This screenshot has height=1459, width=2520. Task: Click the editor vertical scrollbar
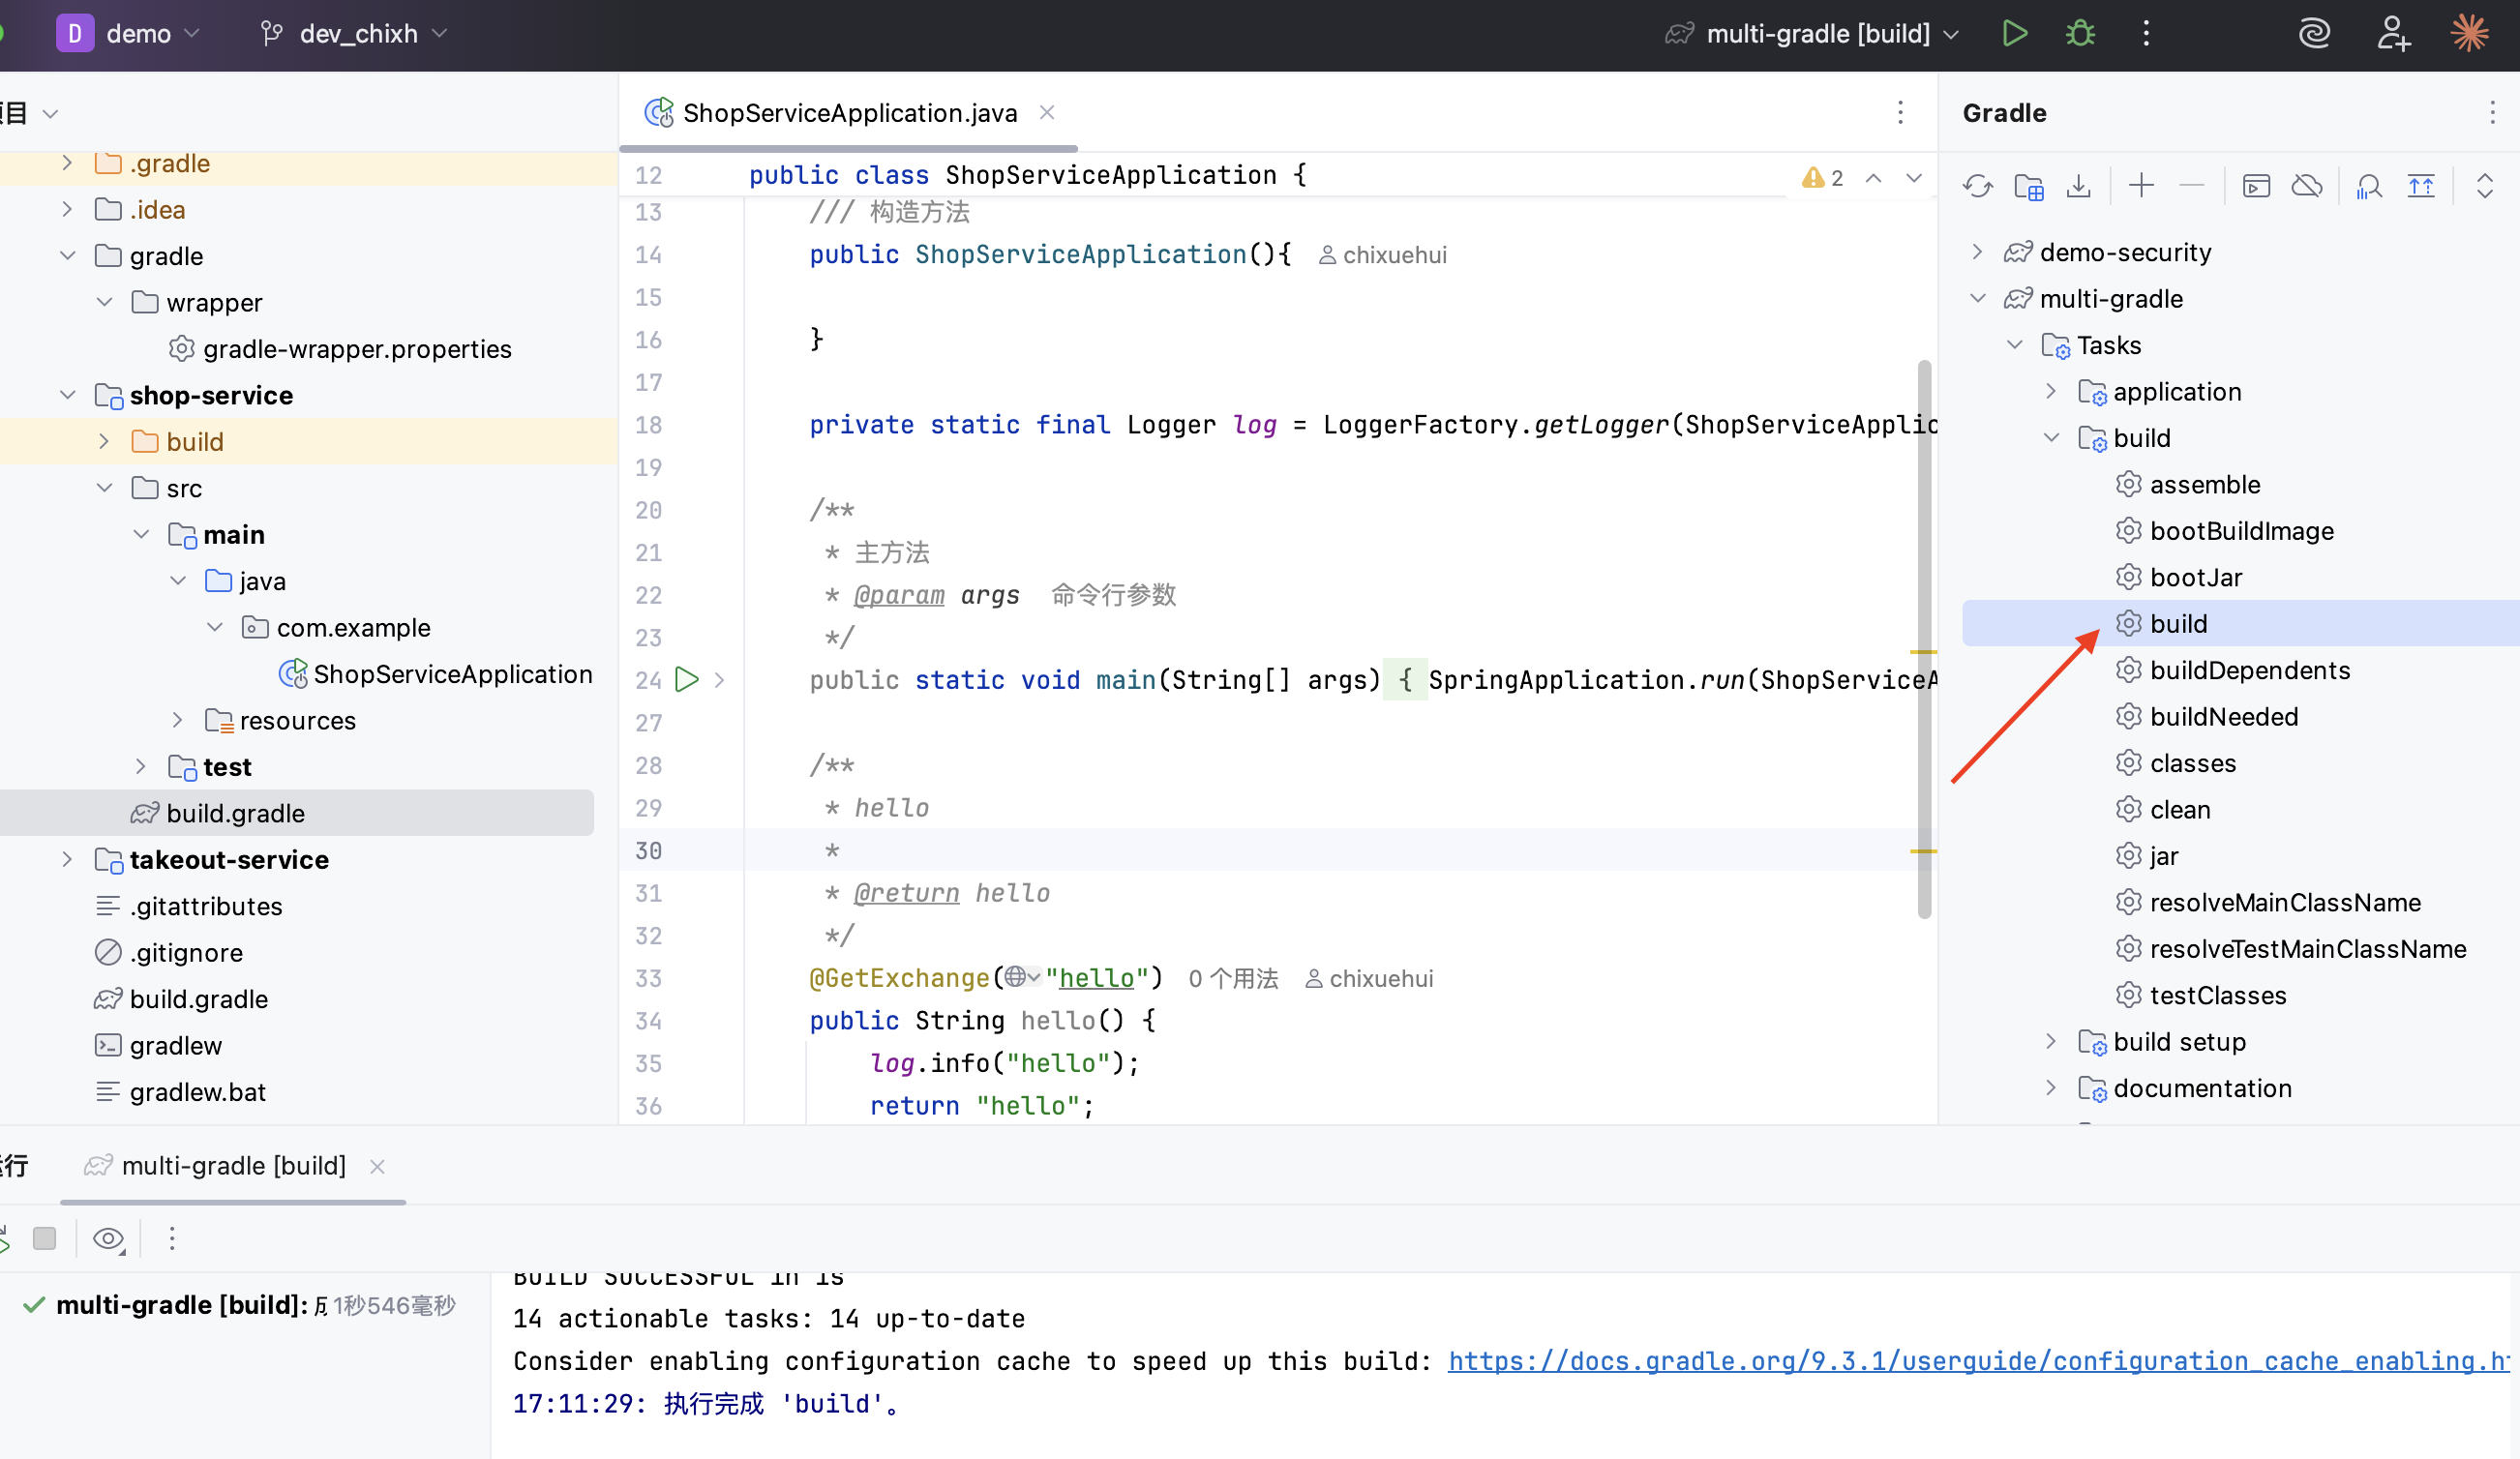pyautogui.click(x=1924, y=640)
